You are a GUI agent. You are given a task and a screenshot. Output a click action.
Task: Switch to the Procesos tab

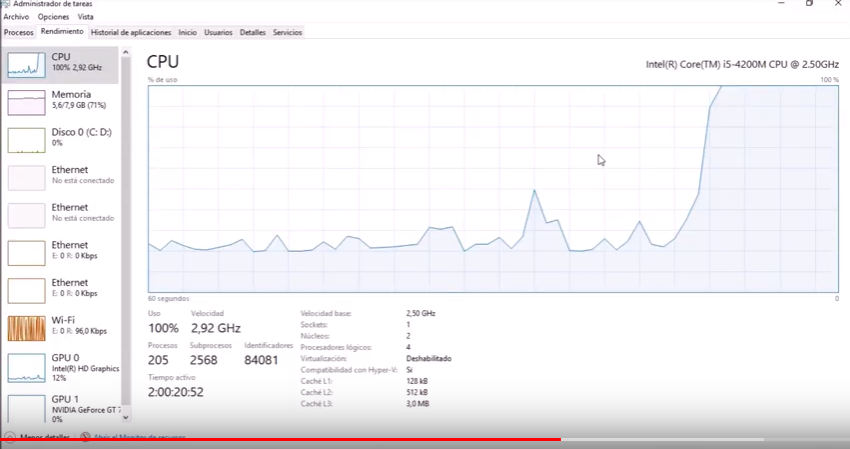(19, 32)
